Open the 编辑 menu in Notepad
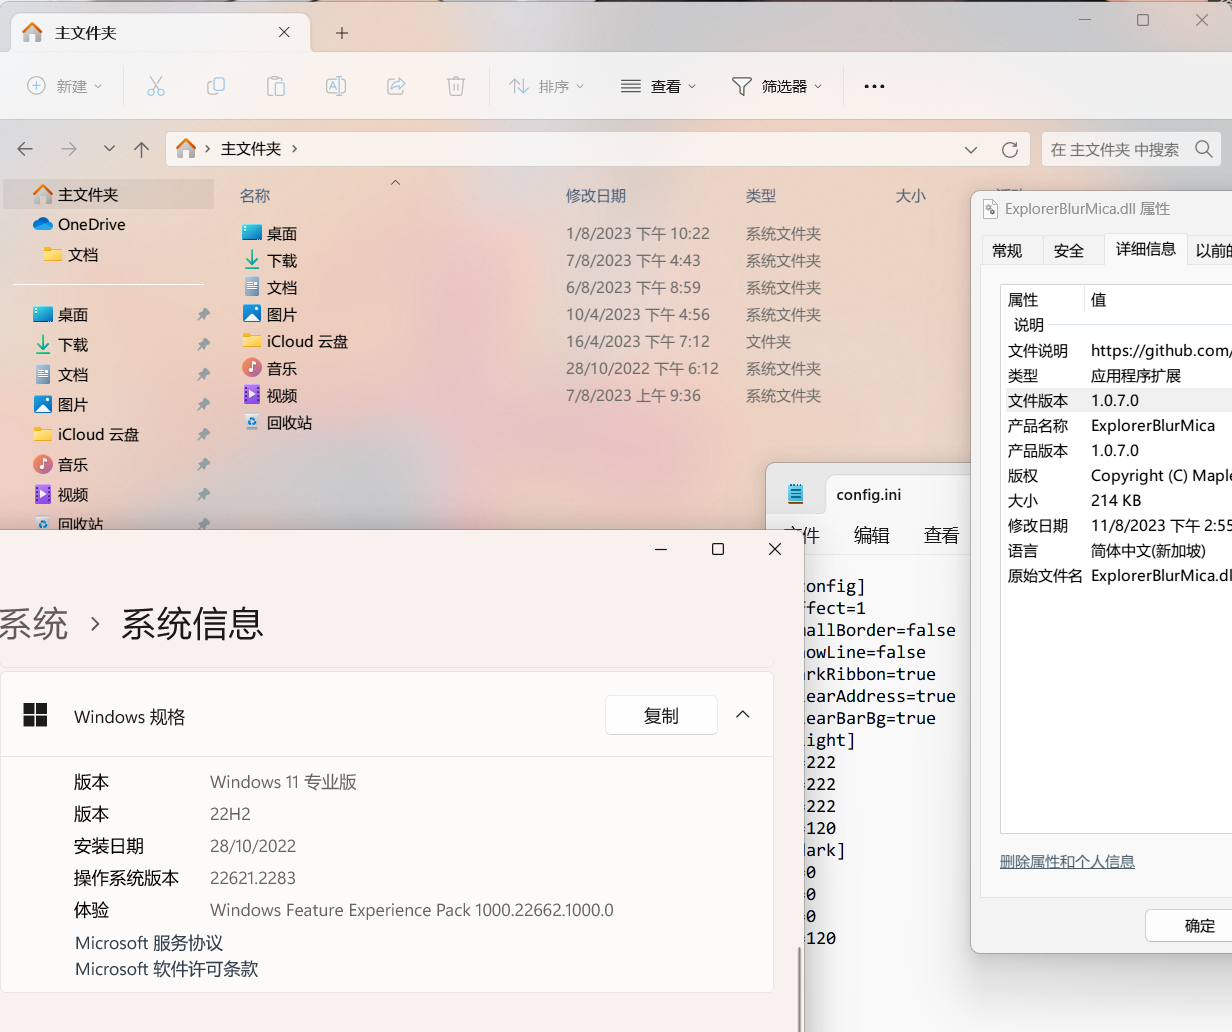1232x1032 pixels. [871, 534]
